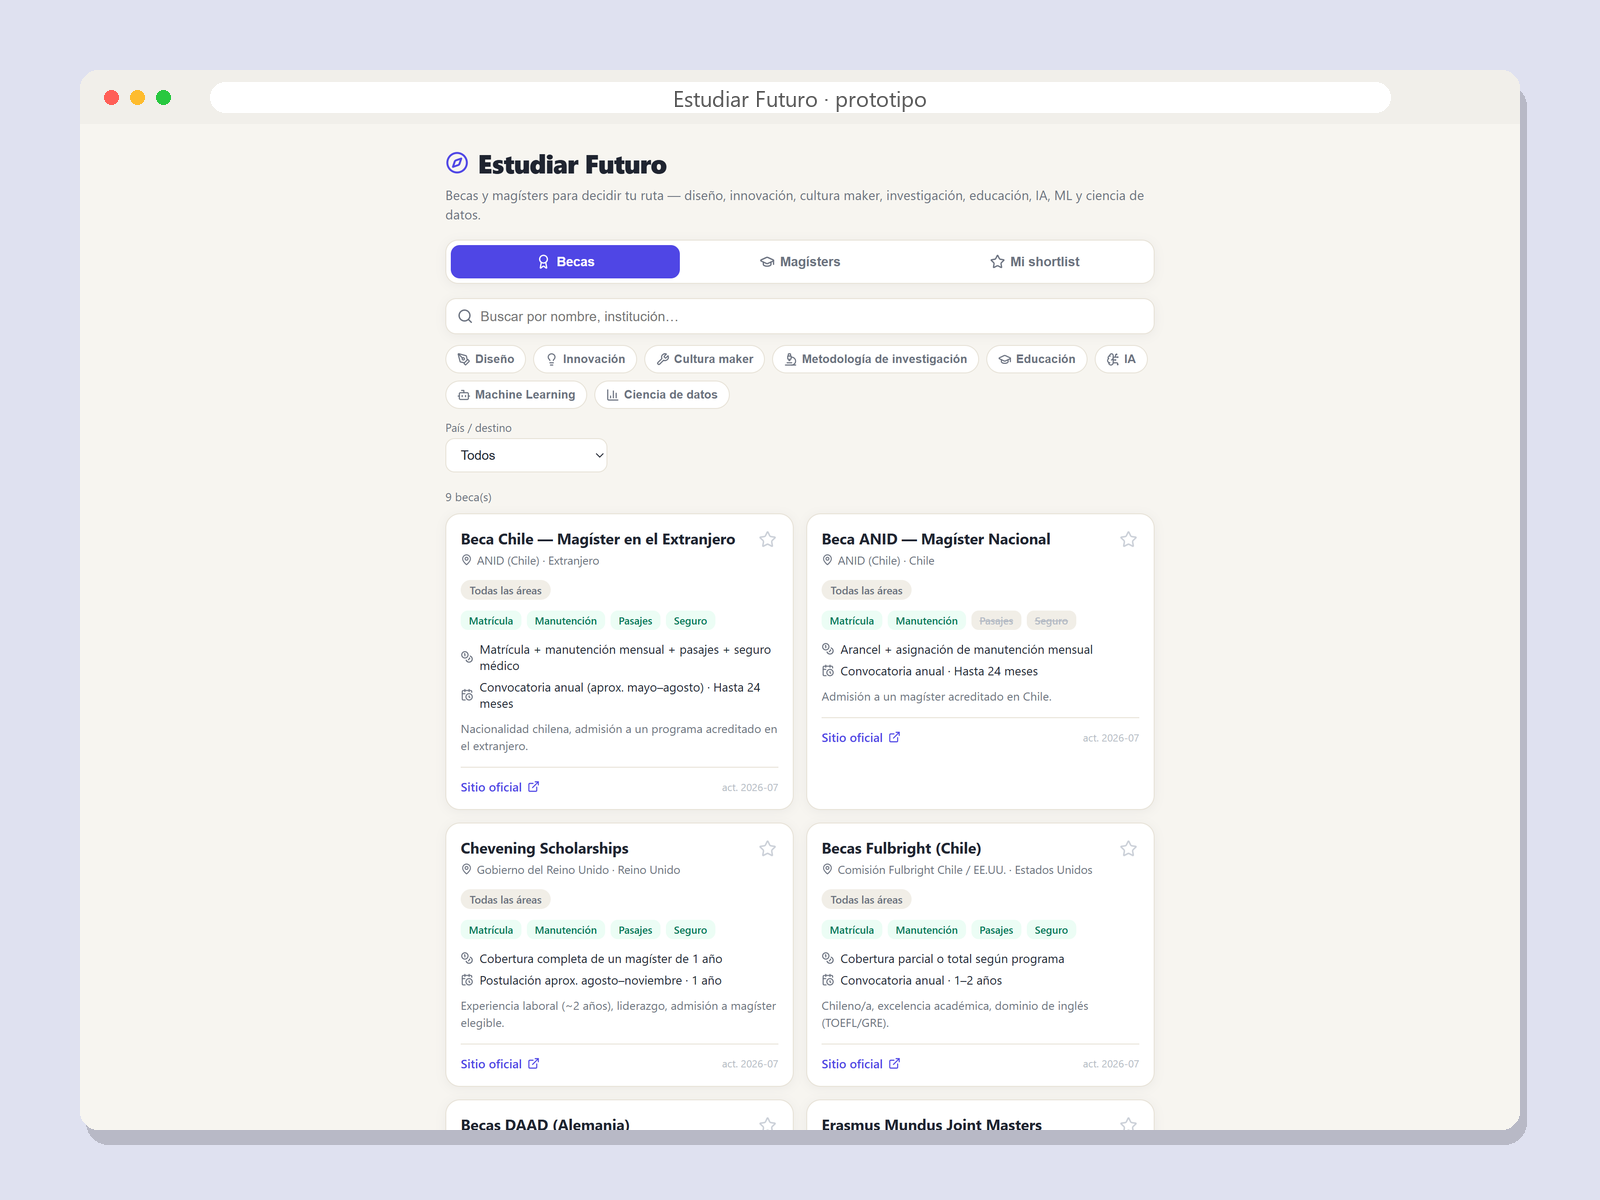Click the compass logo icon beside Estudiar Futuro
The height and width of the screenshot is (1200, 1600).
tap(457, 163)
